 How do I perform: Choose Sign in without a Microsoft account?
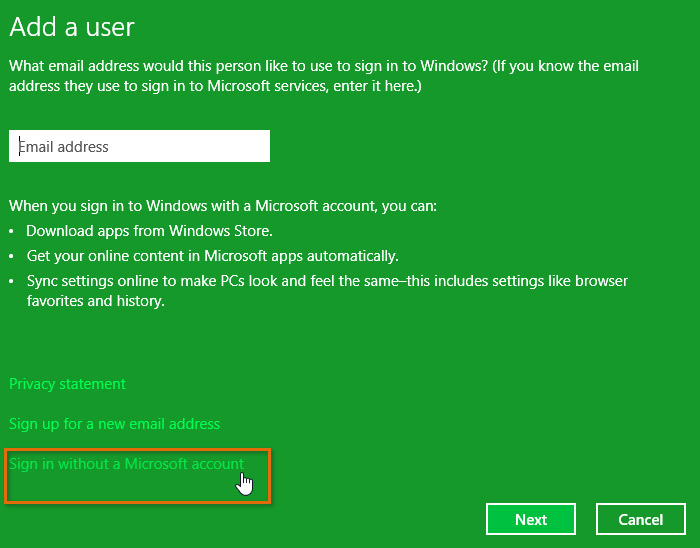[x=126, y=464]
